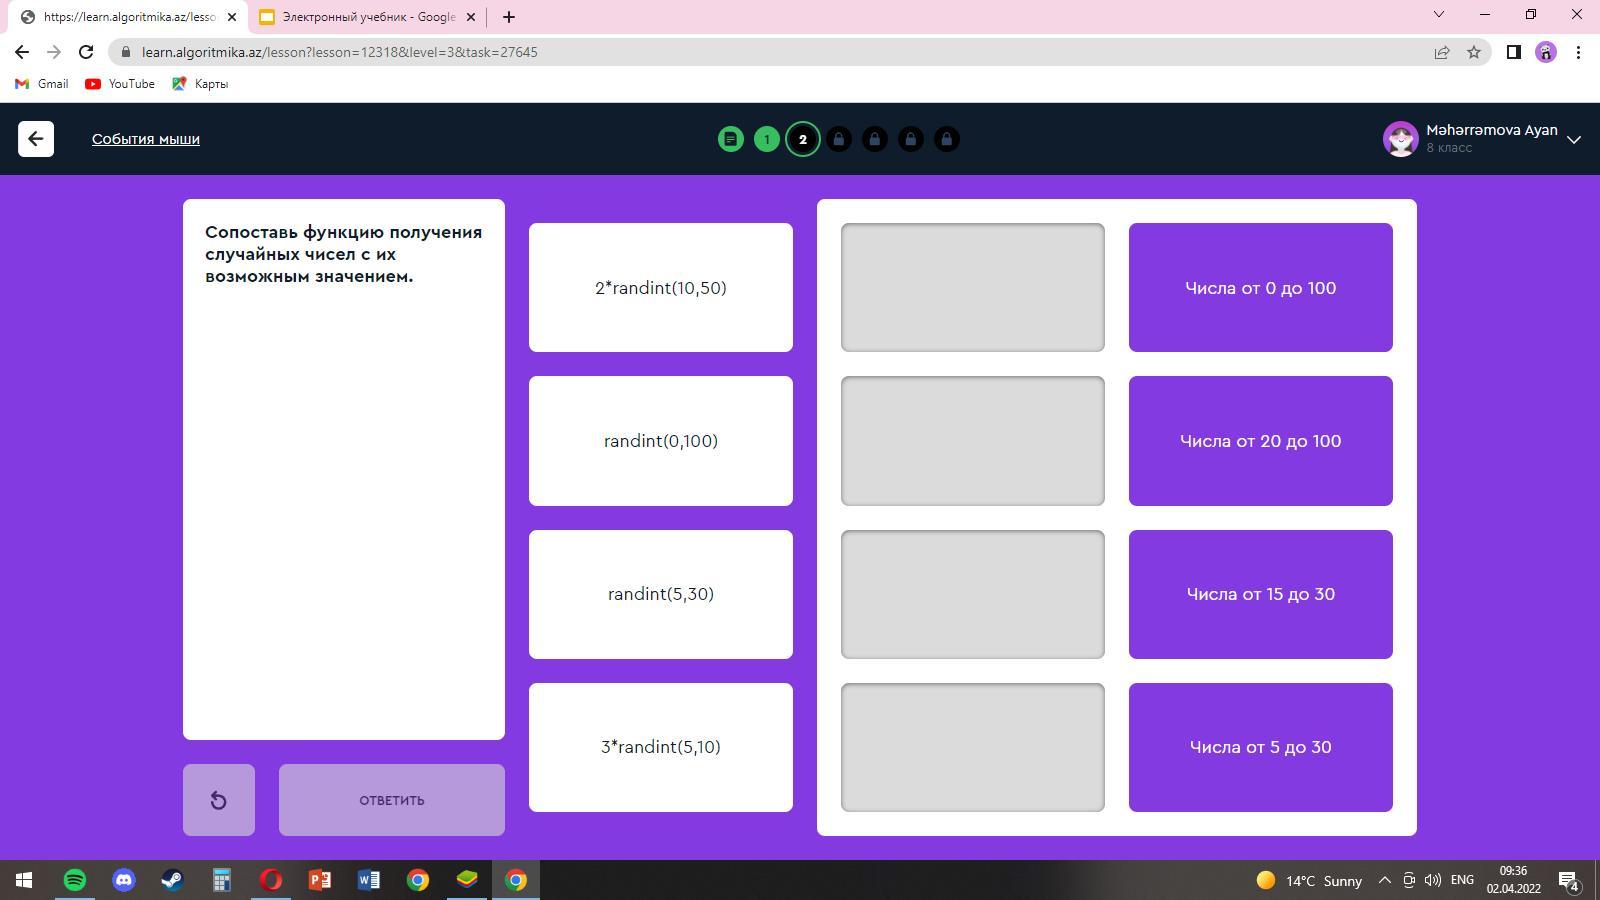The width and height of the screenshot is (1600, 900).
Task: Click empty slot beside Числа от 5 до 30
Action: coord(973,747)
